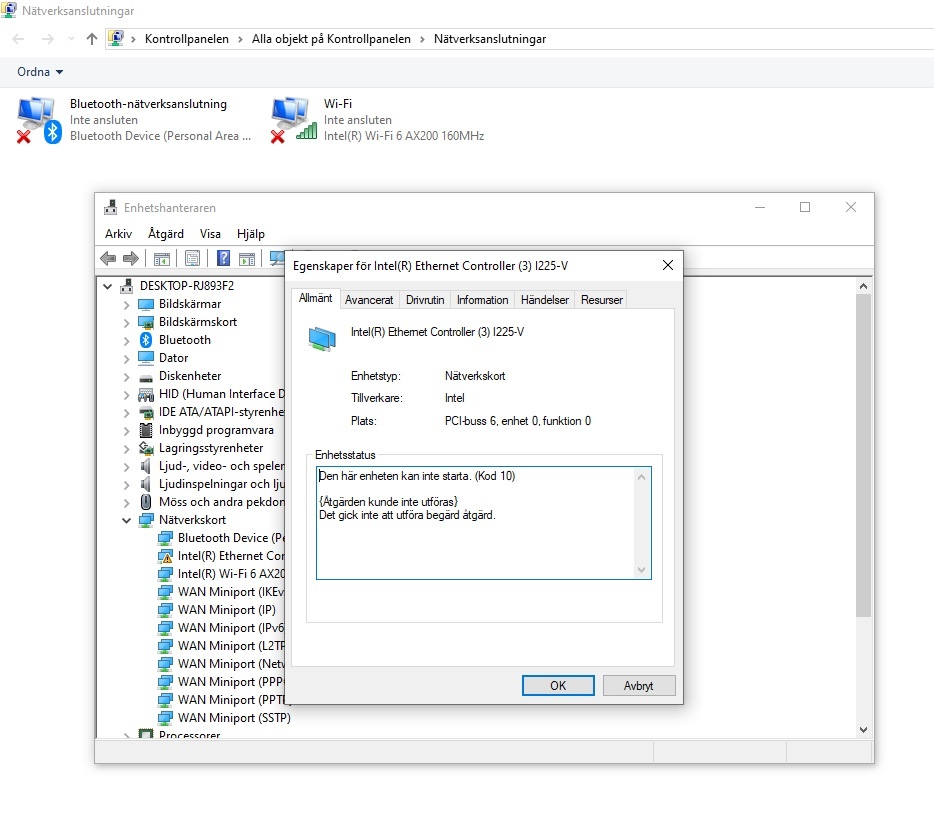934x825 pixels.
Task: Click the Mouse device icon beside Möss
Action: (x=146, y=502)
